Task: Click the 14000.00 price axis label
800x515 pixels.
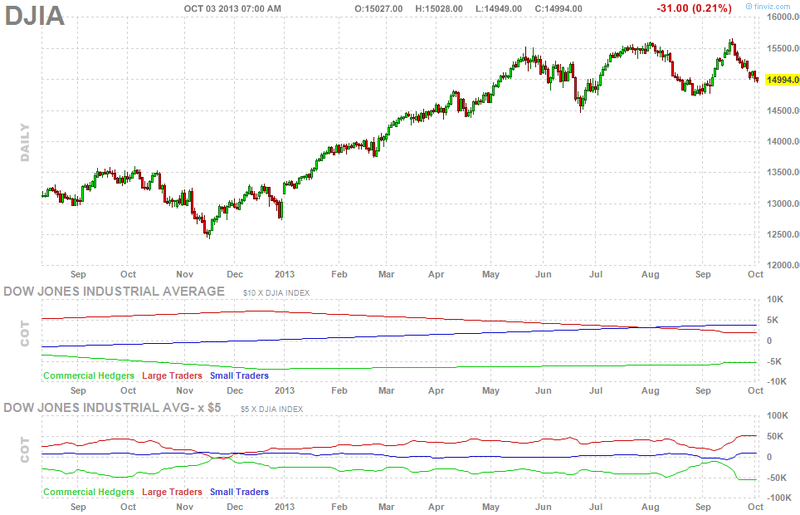Action: pos(783,141)
